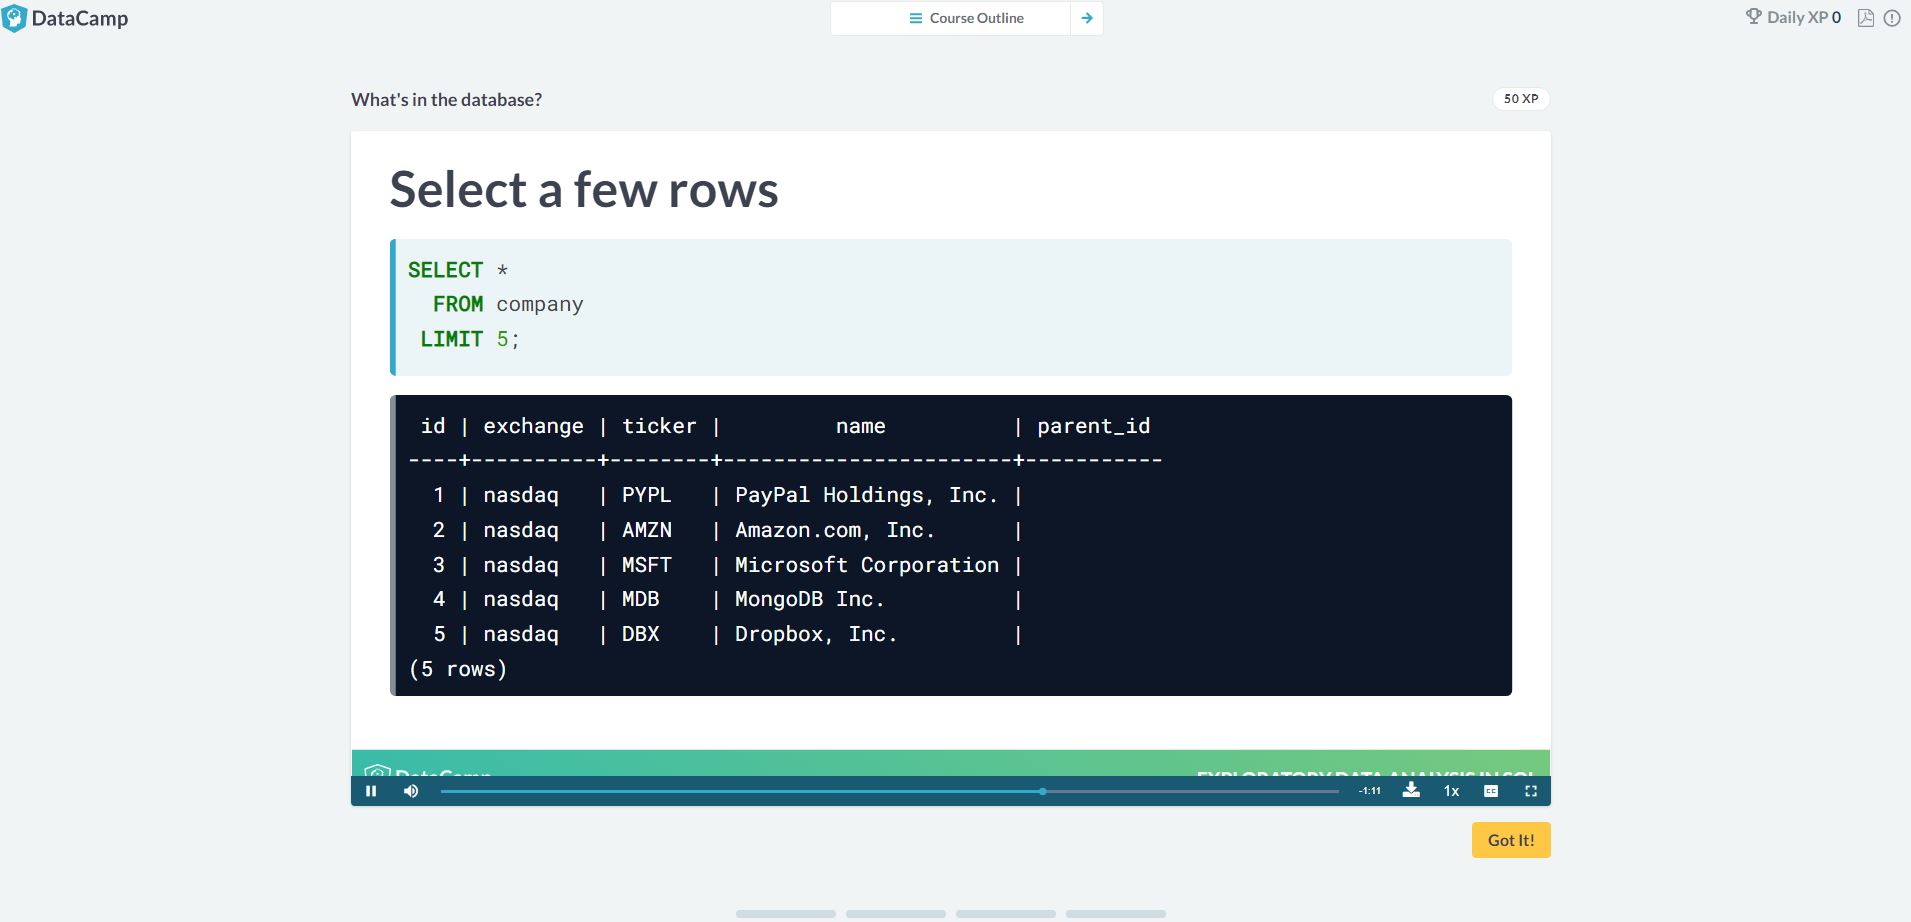1911x922 pixels.
Task: Click the remaining time -1:11
Action: [1370, 791]
